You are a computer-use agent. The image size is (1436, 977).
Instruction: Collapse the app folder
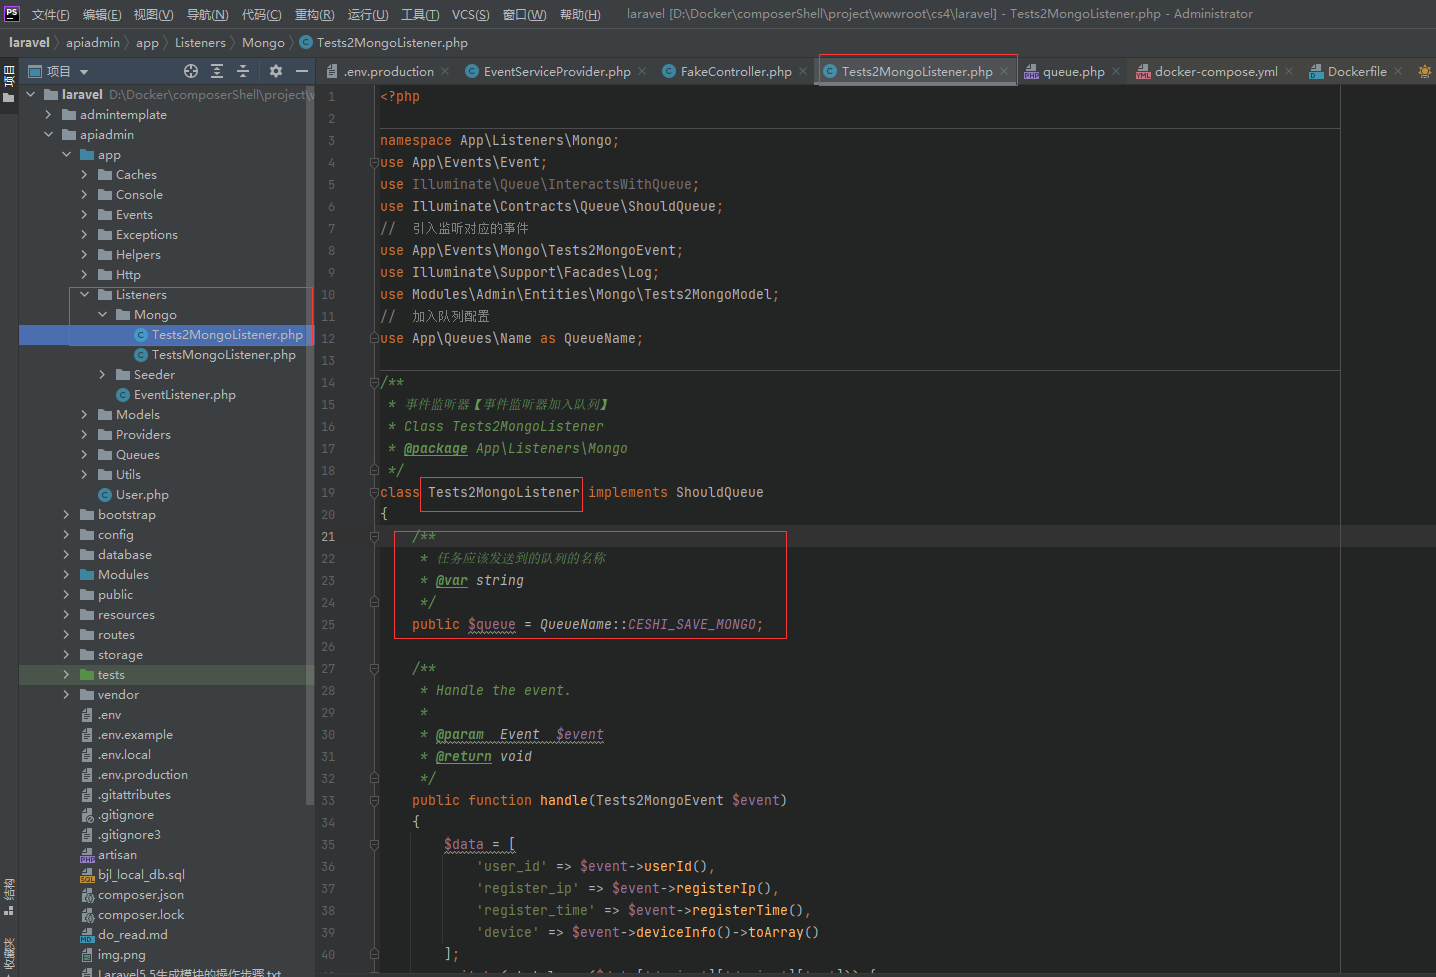tap(66, 155)
